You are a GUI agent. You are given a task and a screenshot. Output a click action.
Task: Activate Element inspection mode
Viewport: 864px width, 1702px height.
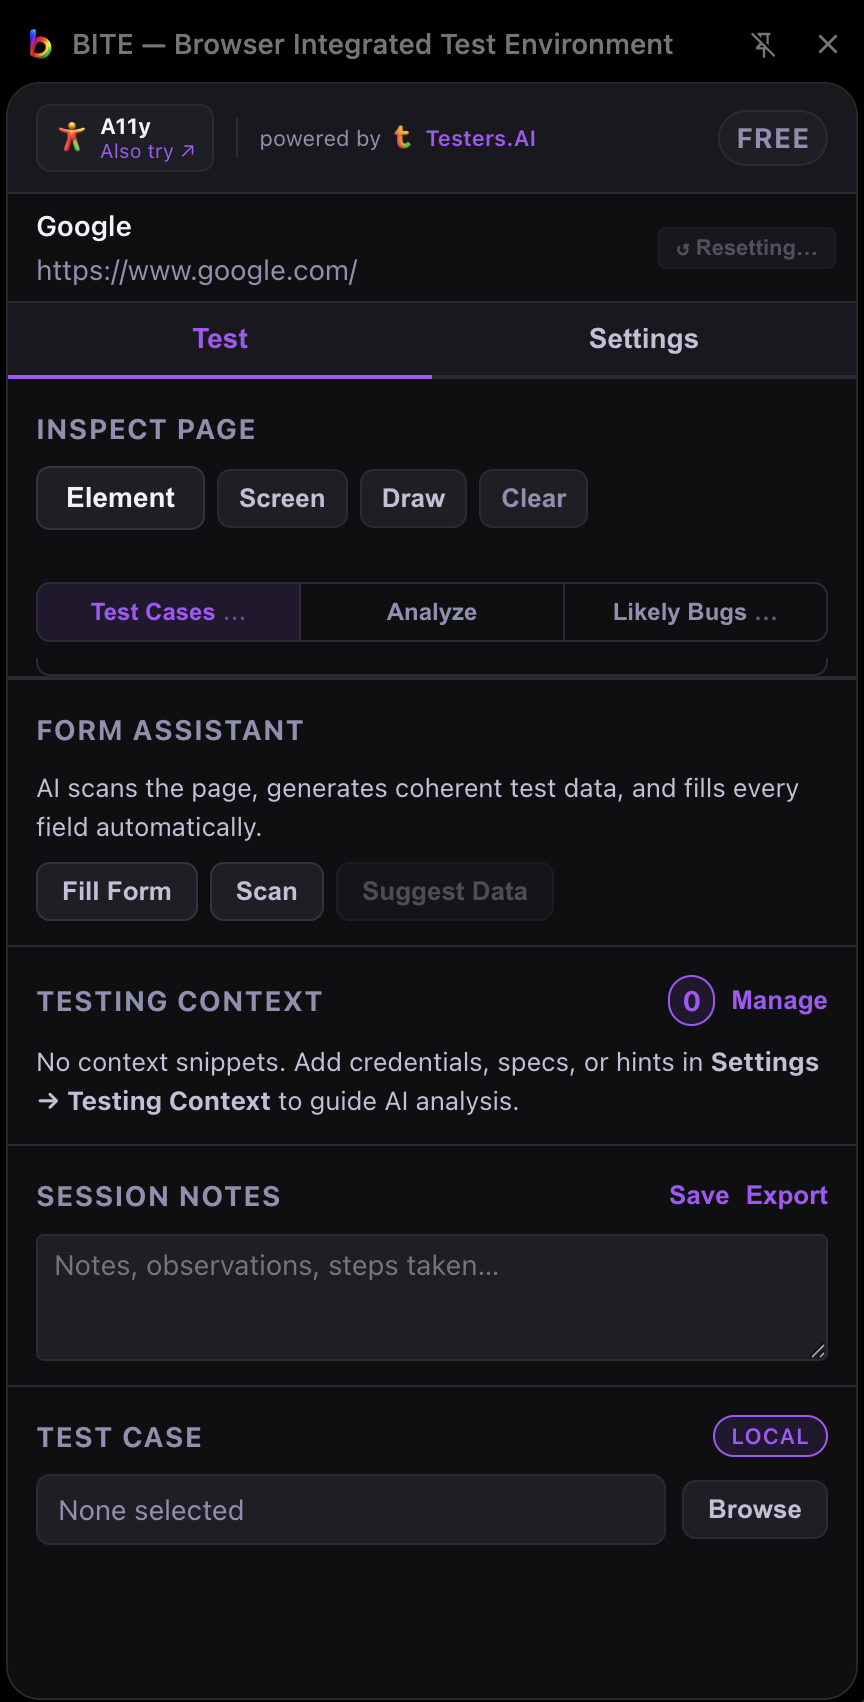(120, 498)
